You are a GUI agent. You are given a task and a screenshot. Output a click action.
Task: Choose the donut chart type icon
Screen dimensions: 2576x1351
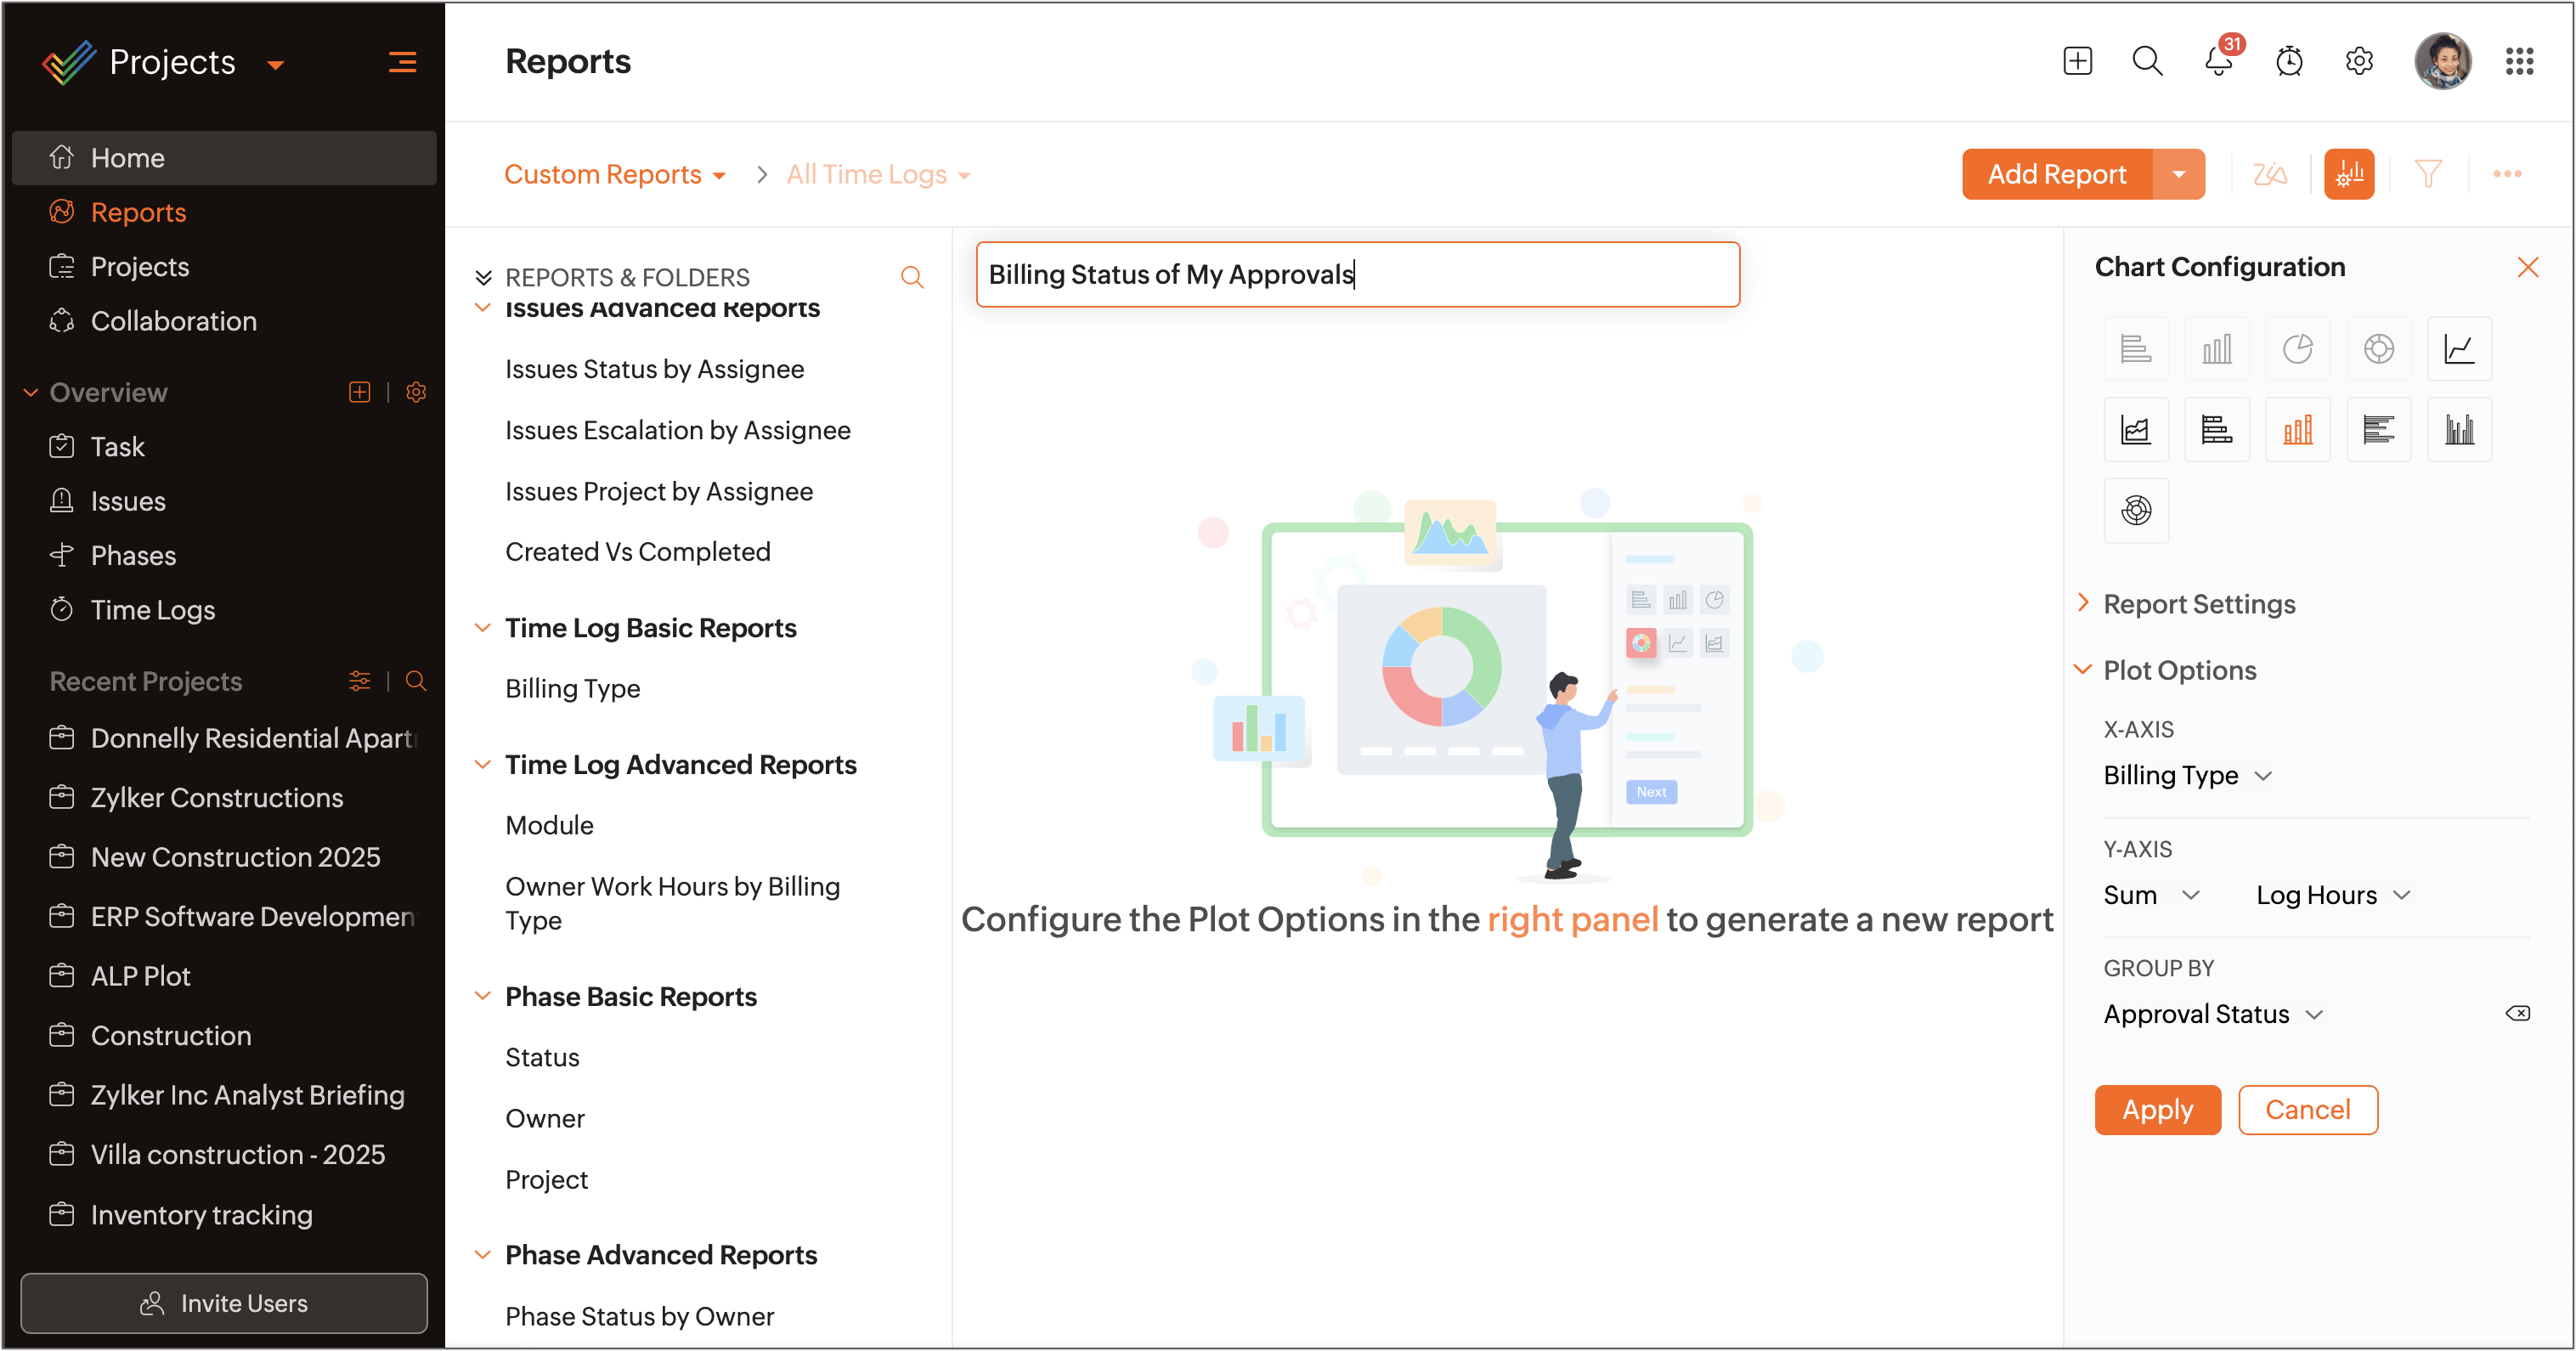pyautogui.click(x=2378, y=349)
